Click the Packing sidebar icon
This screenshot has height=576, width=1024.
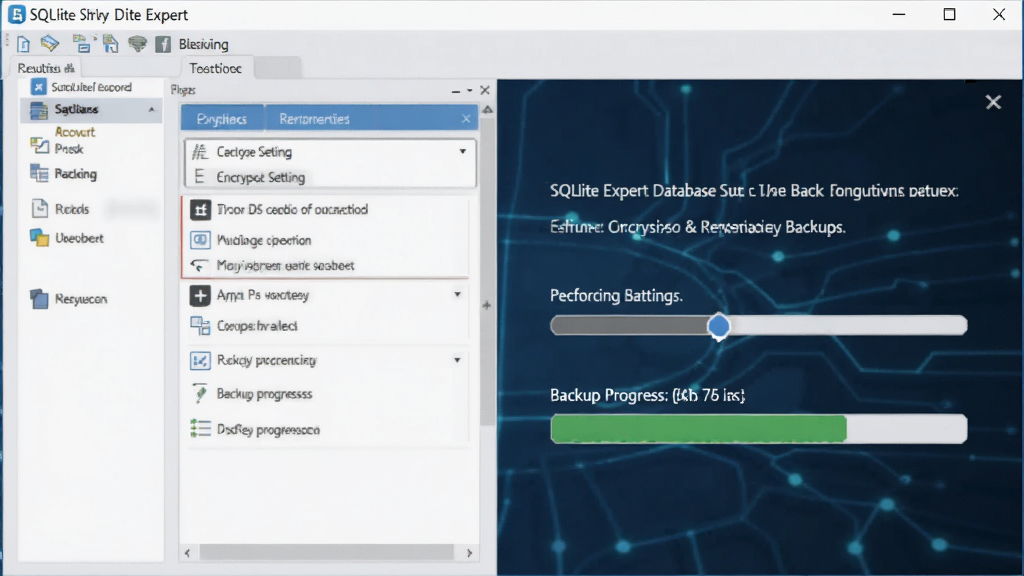[x=39, y=173]
